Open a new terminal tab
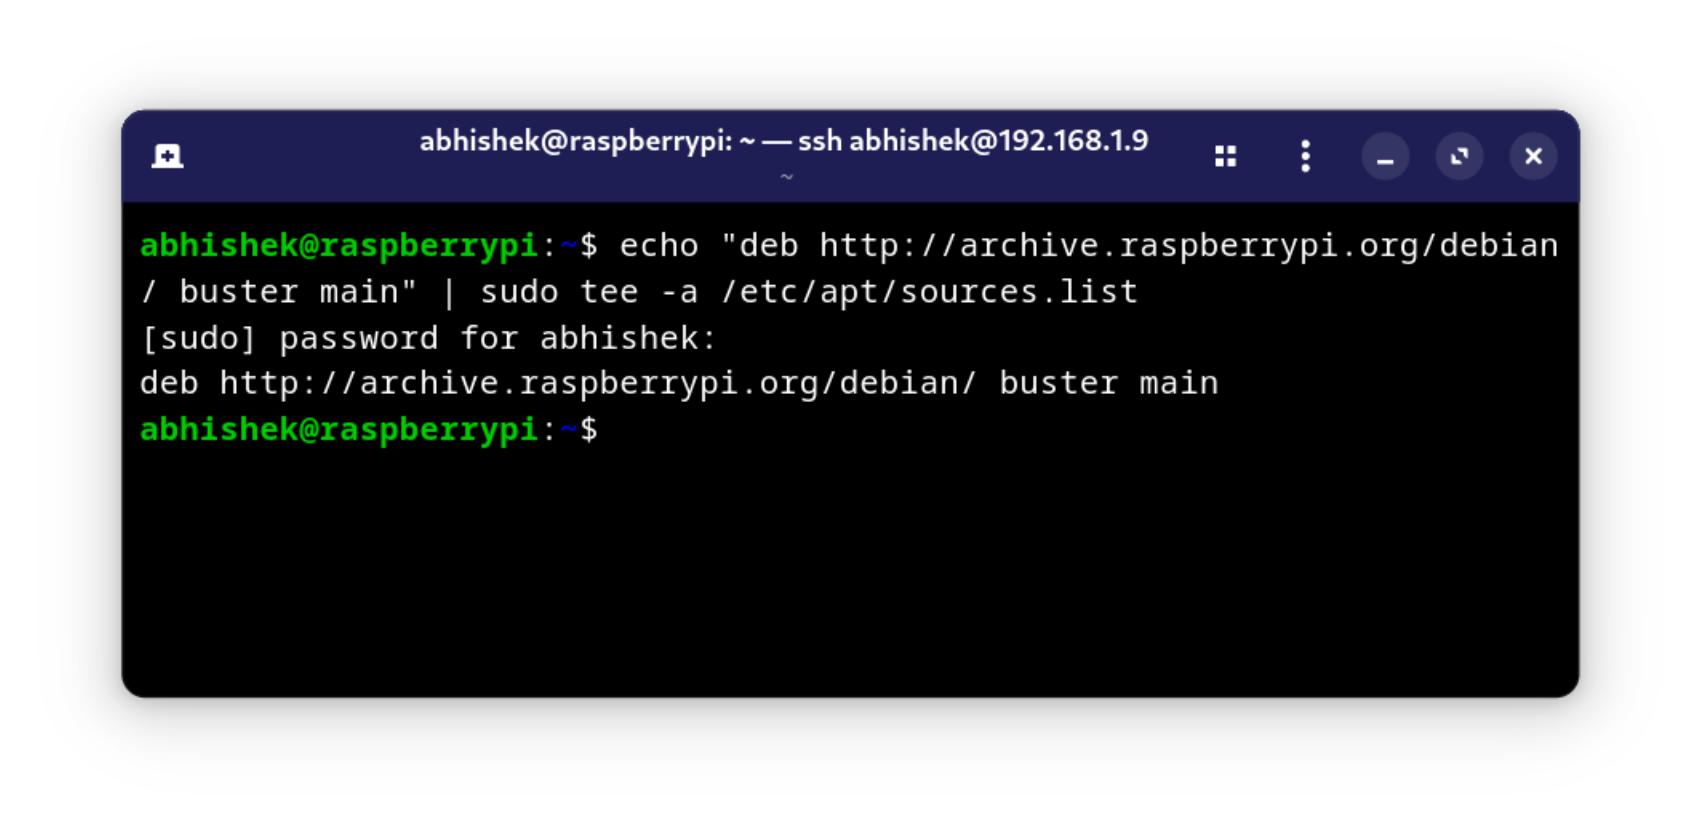This screenshot has height=832, width=1702. [x=167, y=156]
